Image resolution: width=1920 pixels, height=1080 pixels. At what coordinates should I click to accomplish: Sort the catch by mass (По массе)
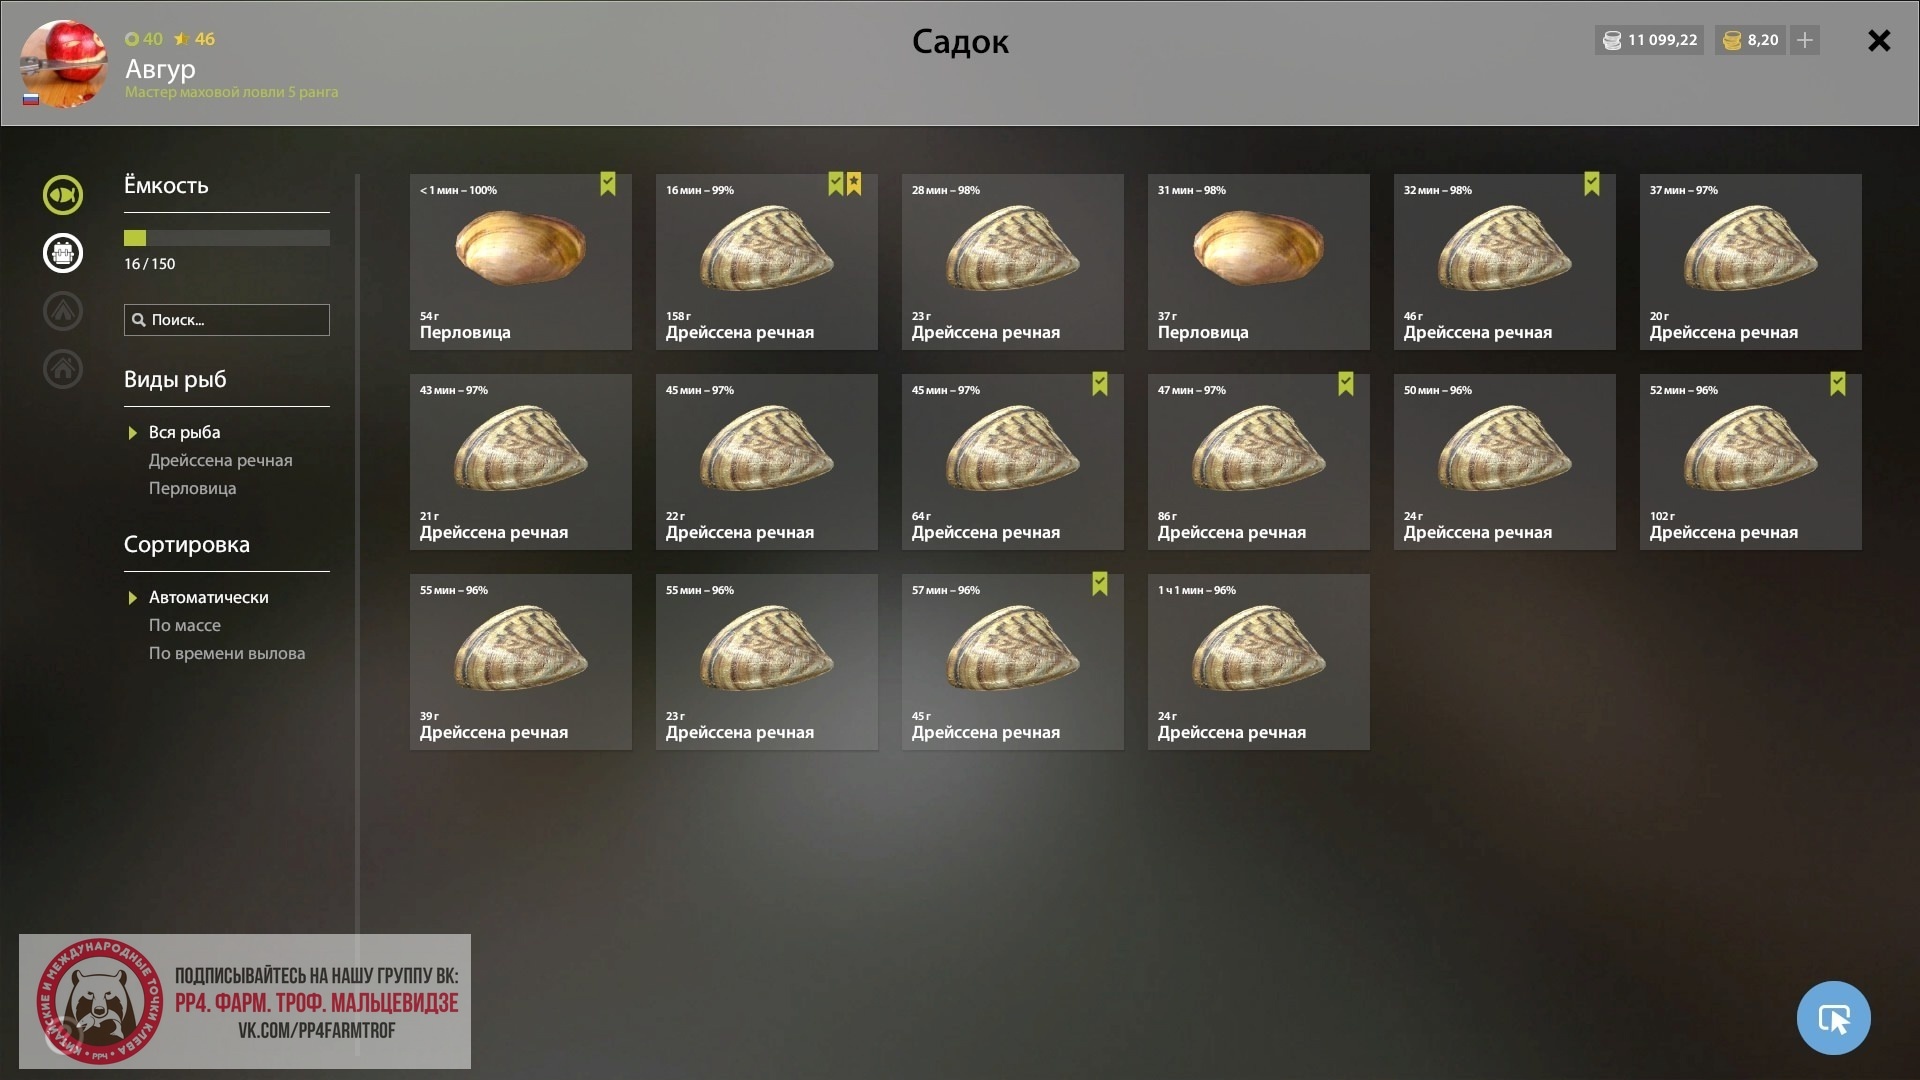click(x=185, y=625)
